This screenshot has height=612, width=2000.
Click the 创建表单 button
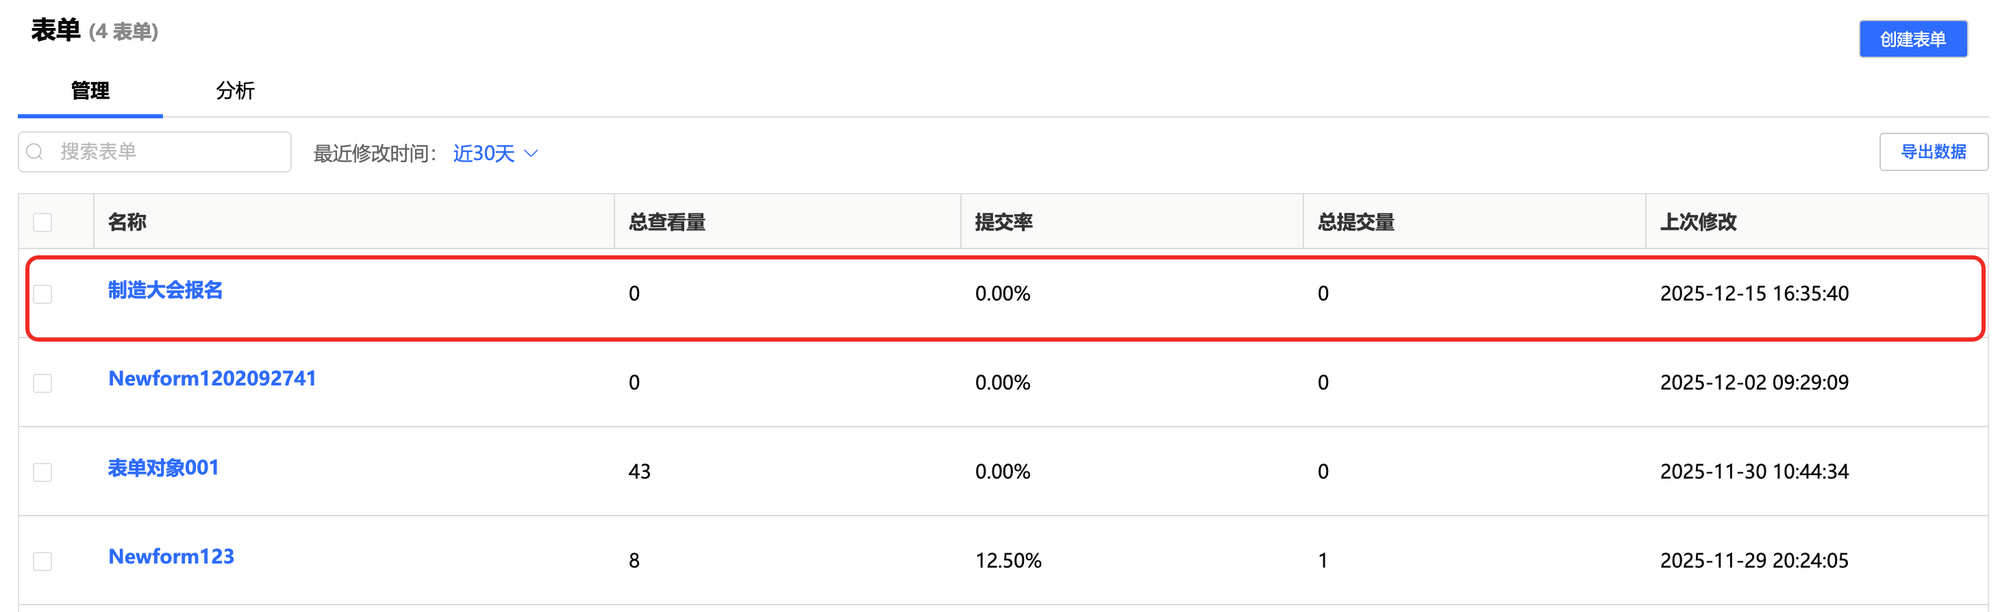[1912, 39]
